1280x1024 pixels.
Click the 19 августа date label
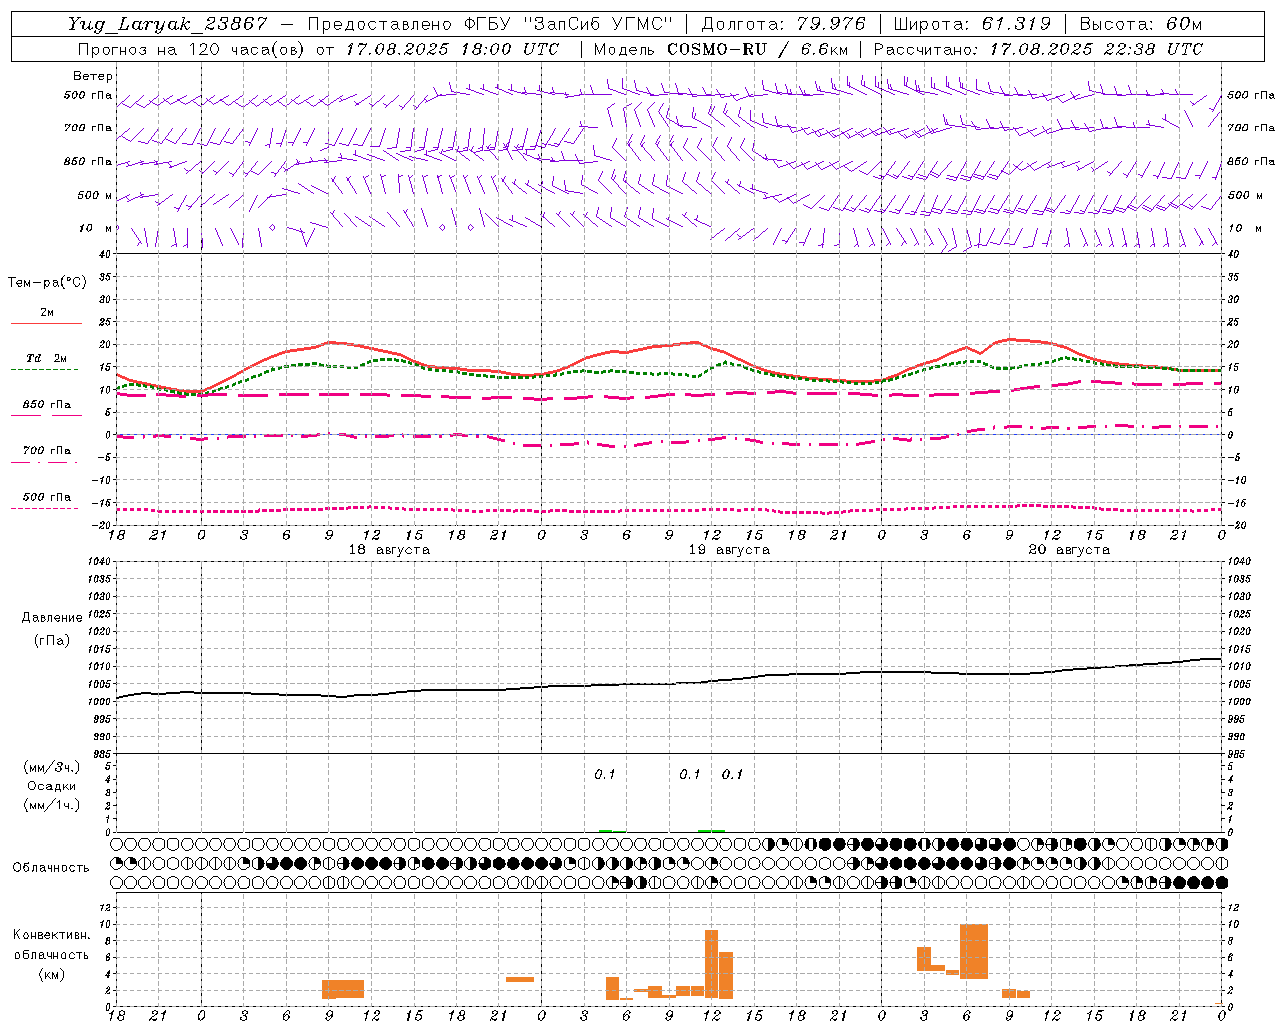[x=729, y=550]
